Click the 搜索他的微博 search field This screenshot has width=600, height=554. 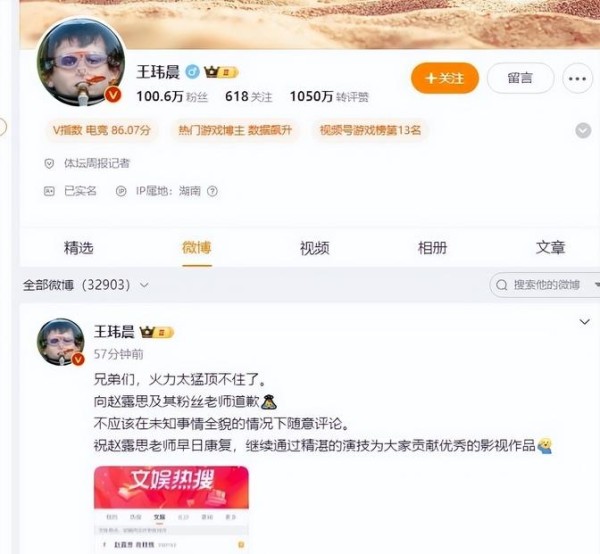tap(545, 285)
